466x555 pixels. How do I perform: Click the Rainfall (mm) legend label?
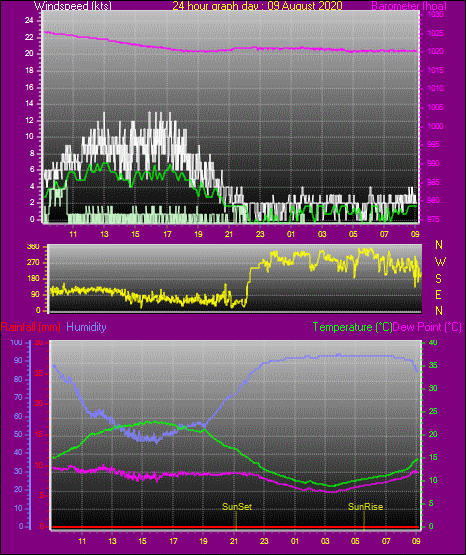coord(30,327)
